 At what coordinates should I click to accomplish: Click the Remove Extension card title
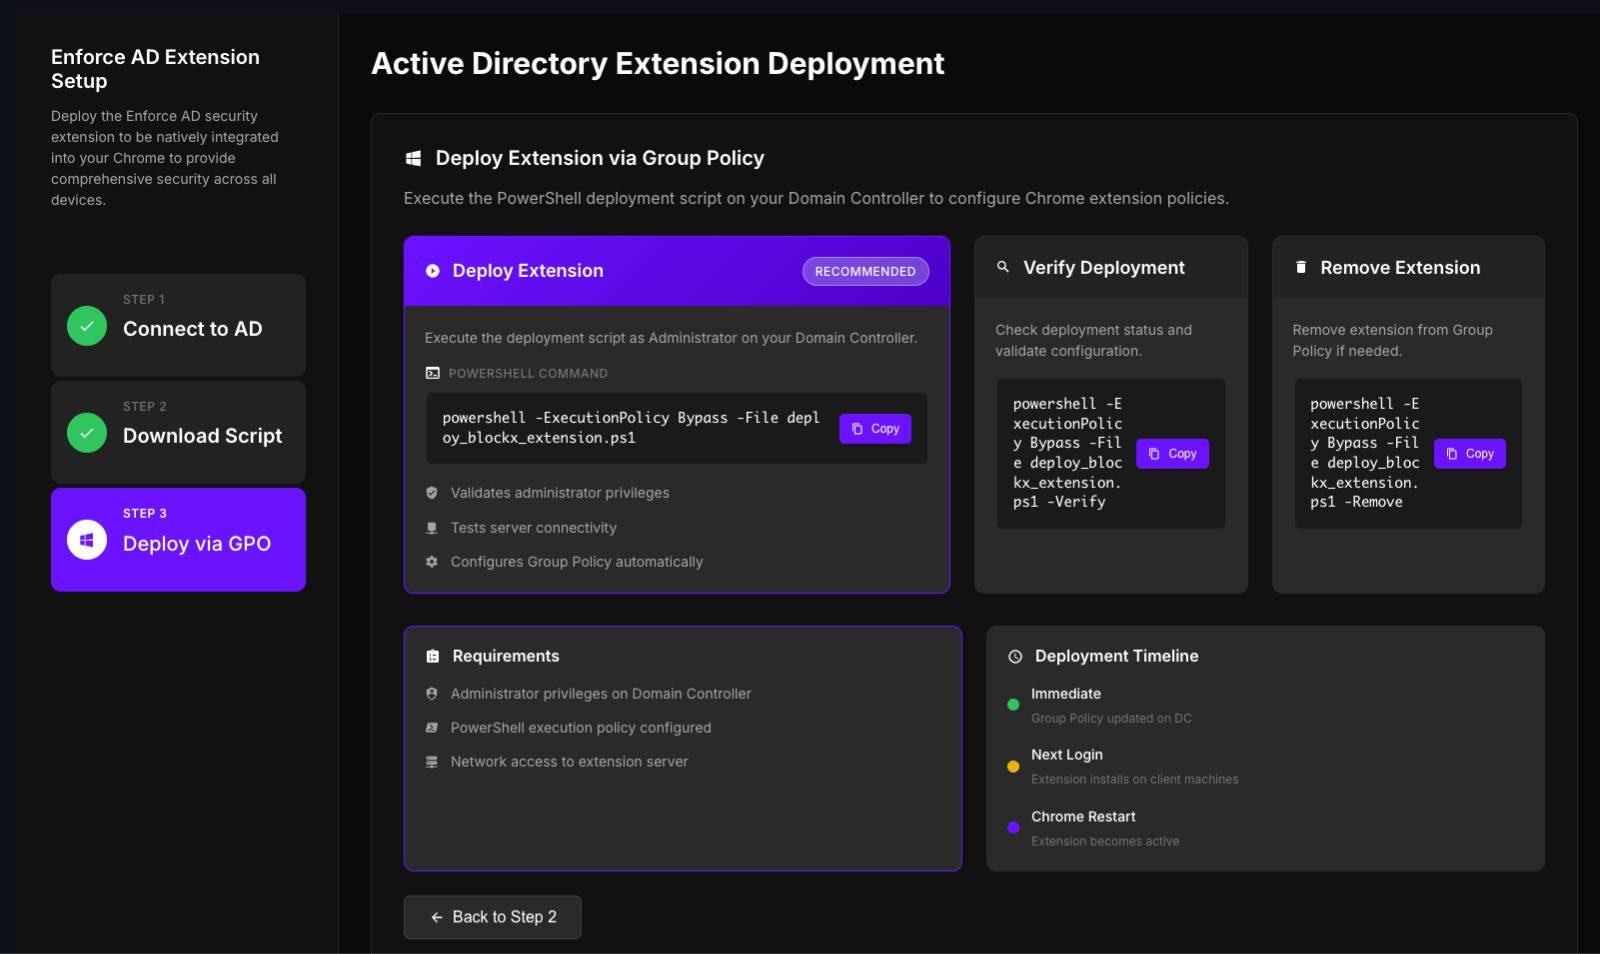point(1400,268)
